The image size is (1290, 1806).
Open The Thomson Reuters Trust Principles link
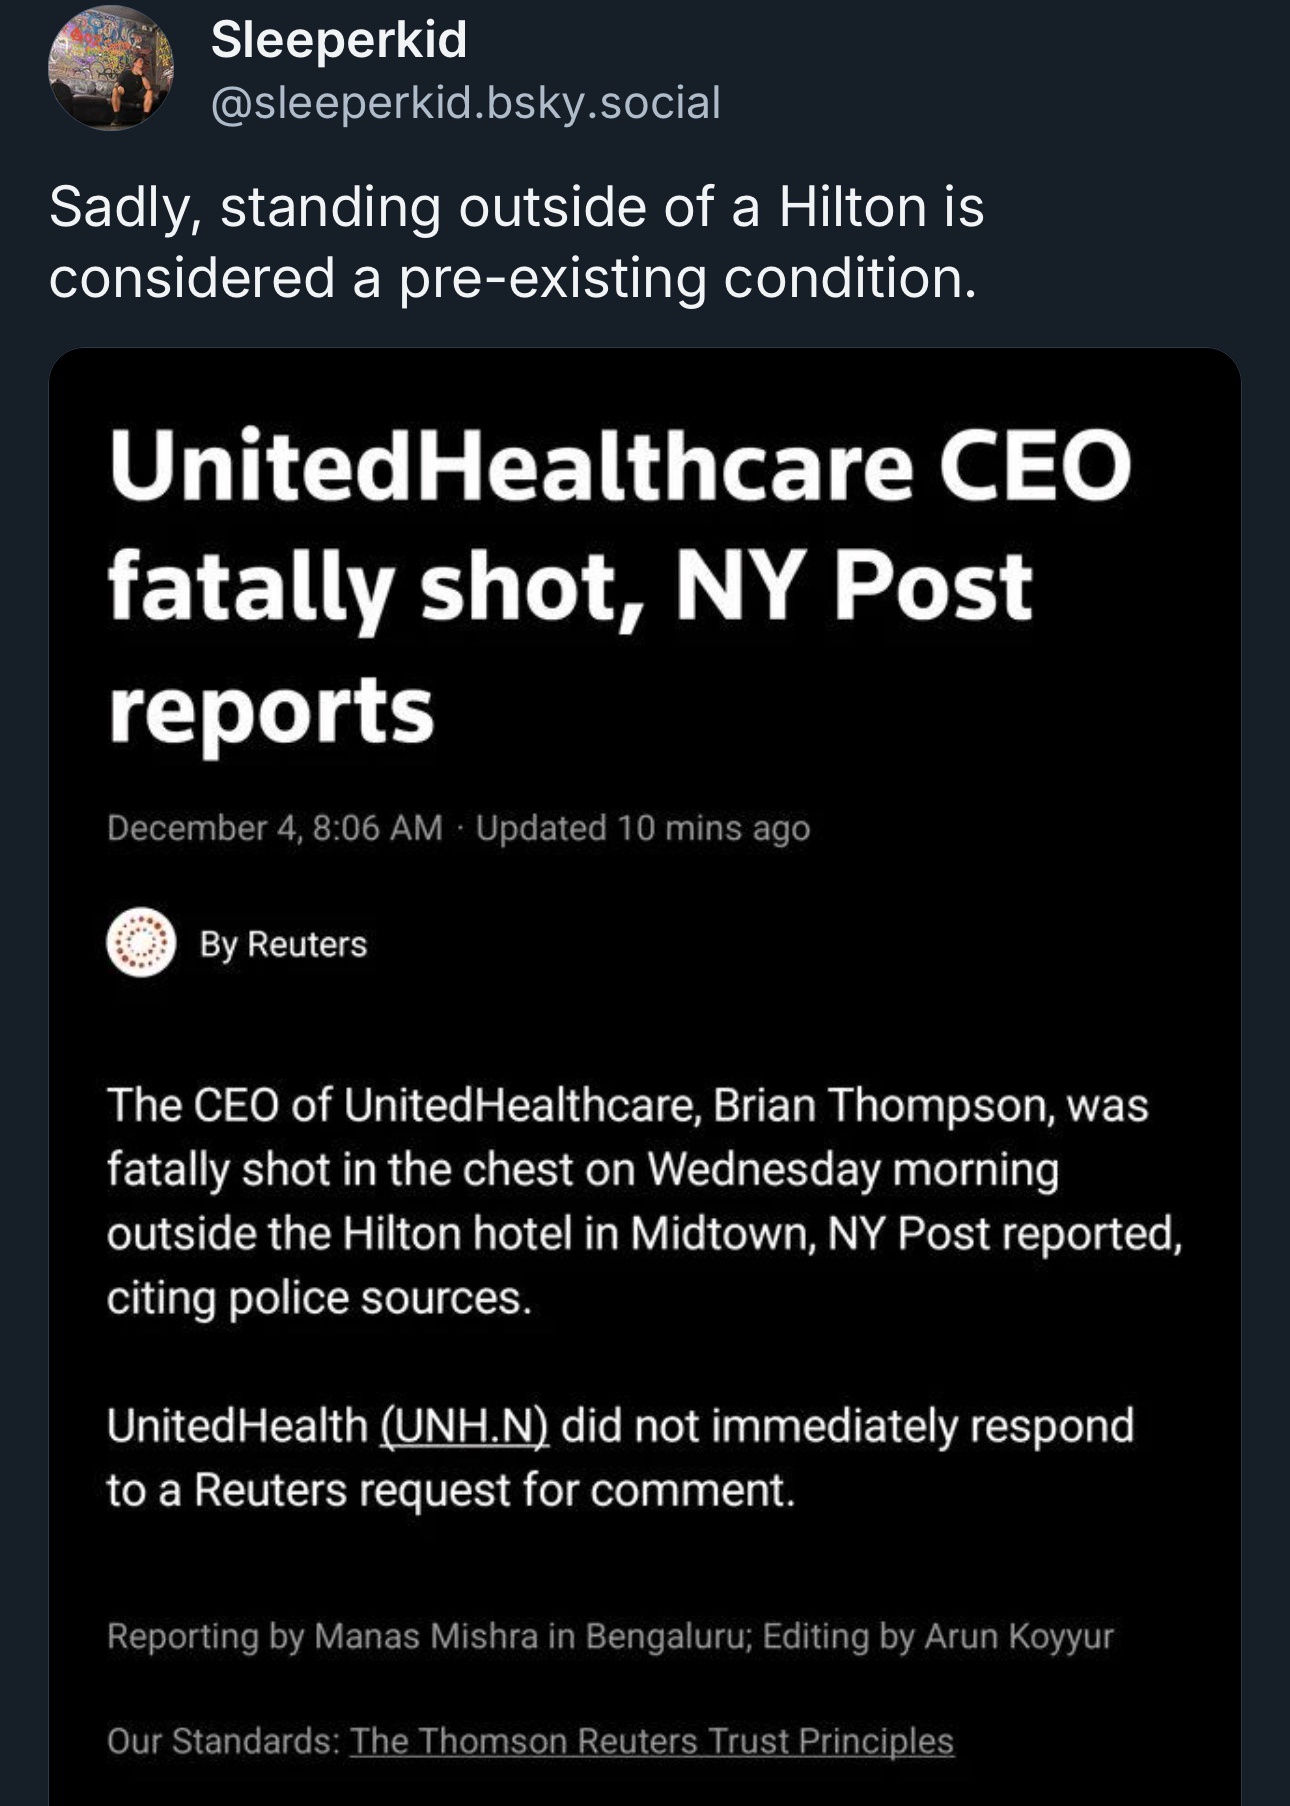tap(652, 1741)
